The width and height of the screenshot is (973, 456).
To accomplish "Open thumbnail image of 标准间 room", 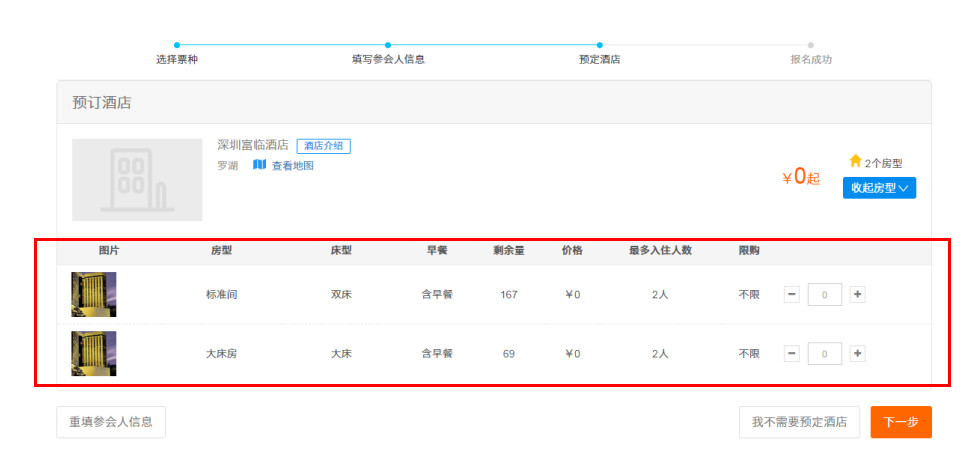I will point(94,294).
